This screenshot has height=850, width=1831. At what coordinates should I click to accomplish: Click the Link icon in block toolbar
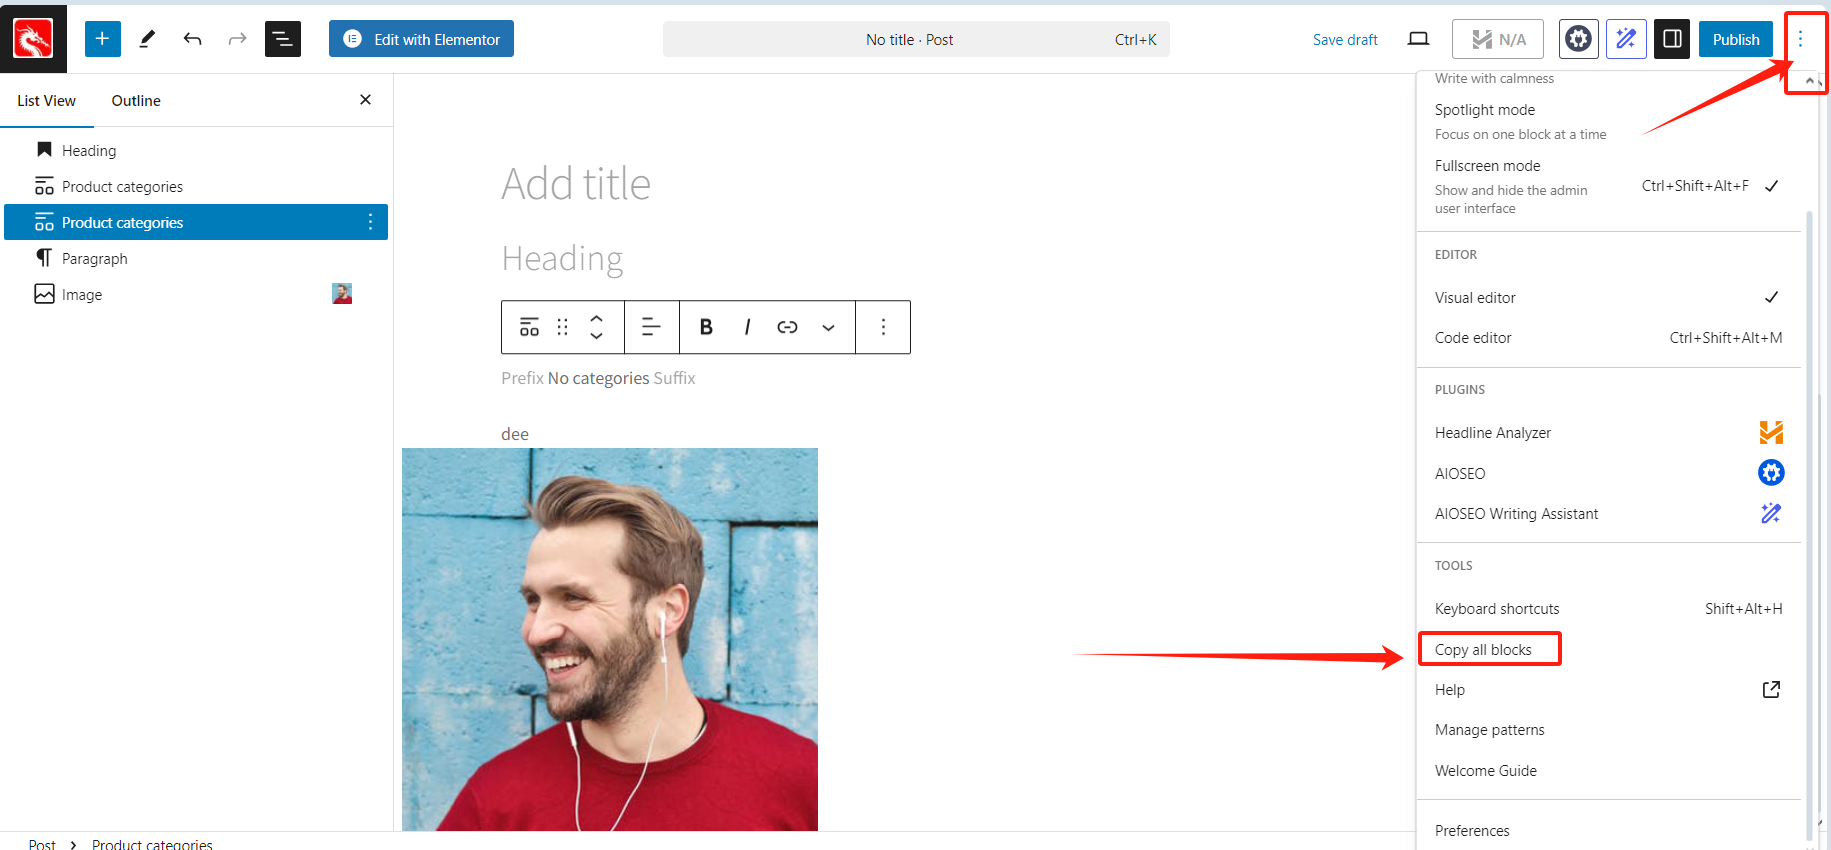787,327
